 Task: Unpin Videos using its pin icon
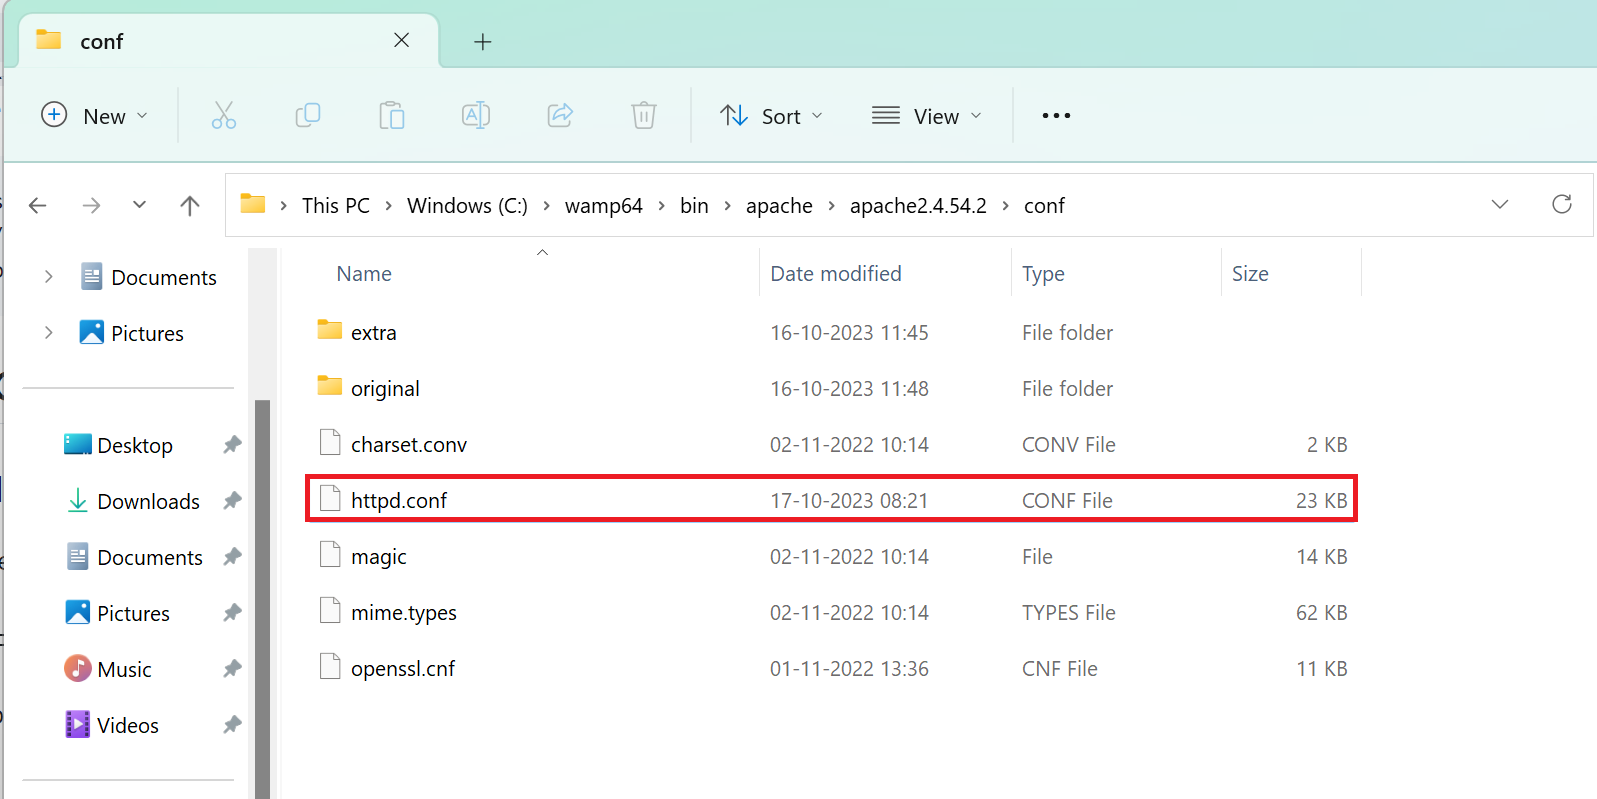click(232, 725)
